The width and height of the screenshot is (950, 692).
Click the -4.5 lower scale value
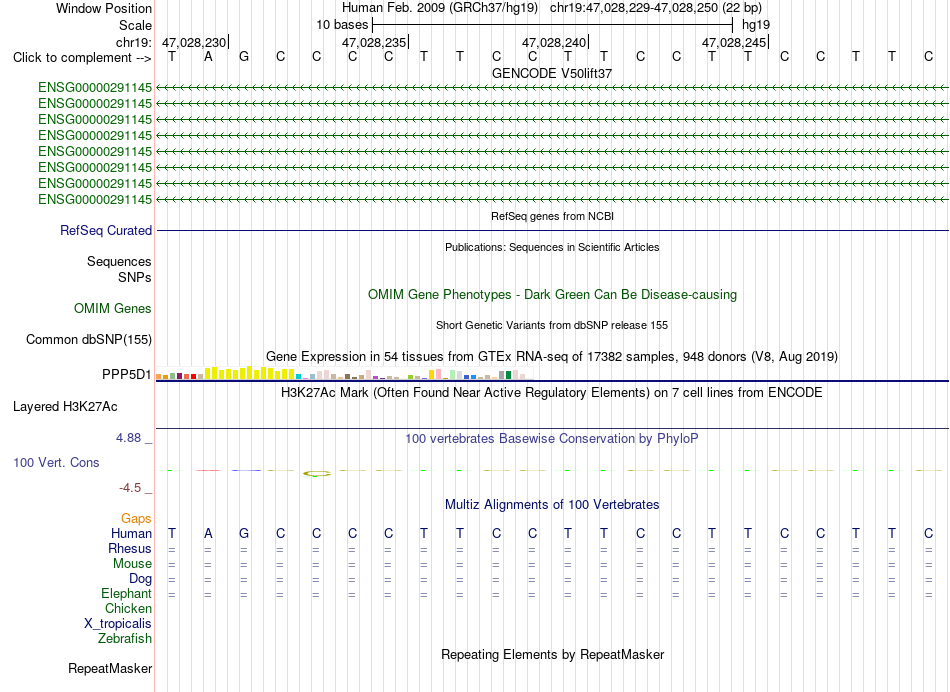pos(130,488)
